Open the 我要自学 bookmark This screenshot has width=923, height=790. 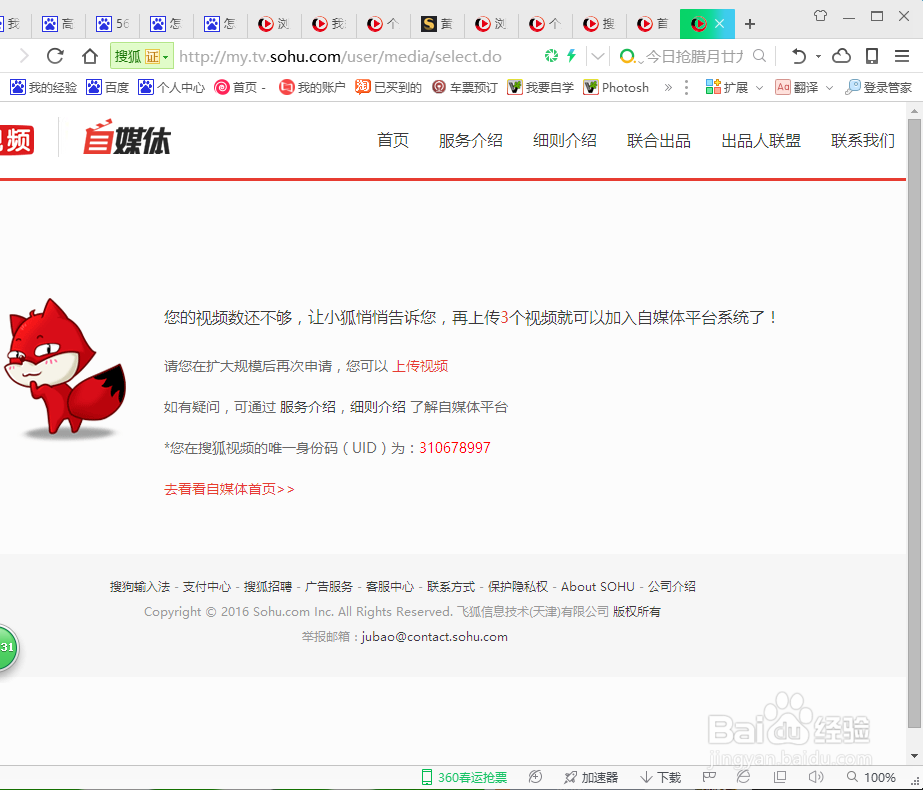(540, 88)
